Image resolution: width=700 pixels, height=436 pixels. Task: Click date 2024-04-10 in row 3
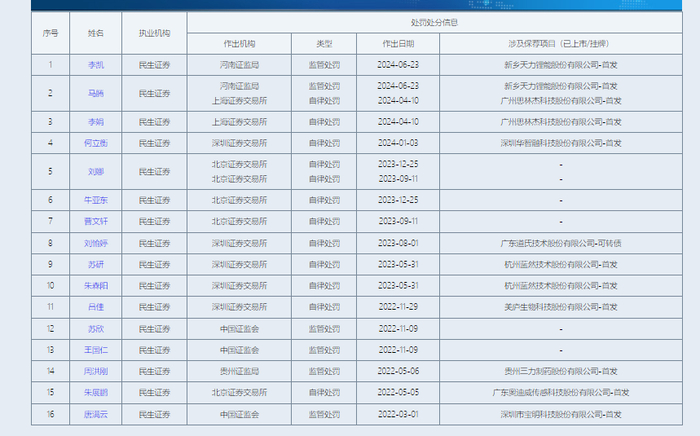tap(398, 122)
